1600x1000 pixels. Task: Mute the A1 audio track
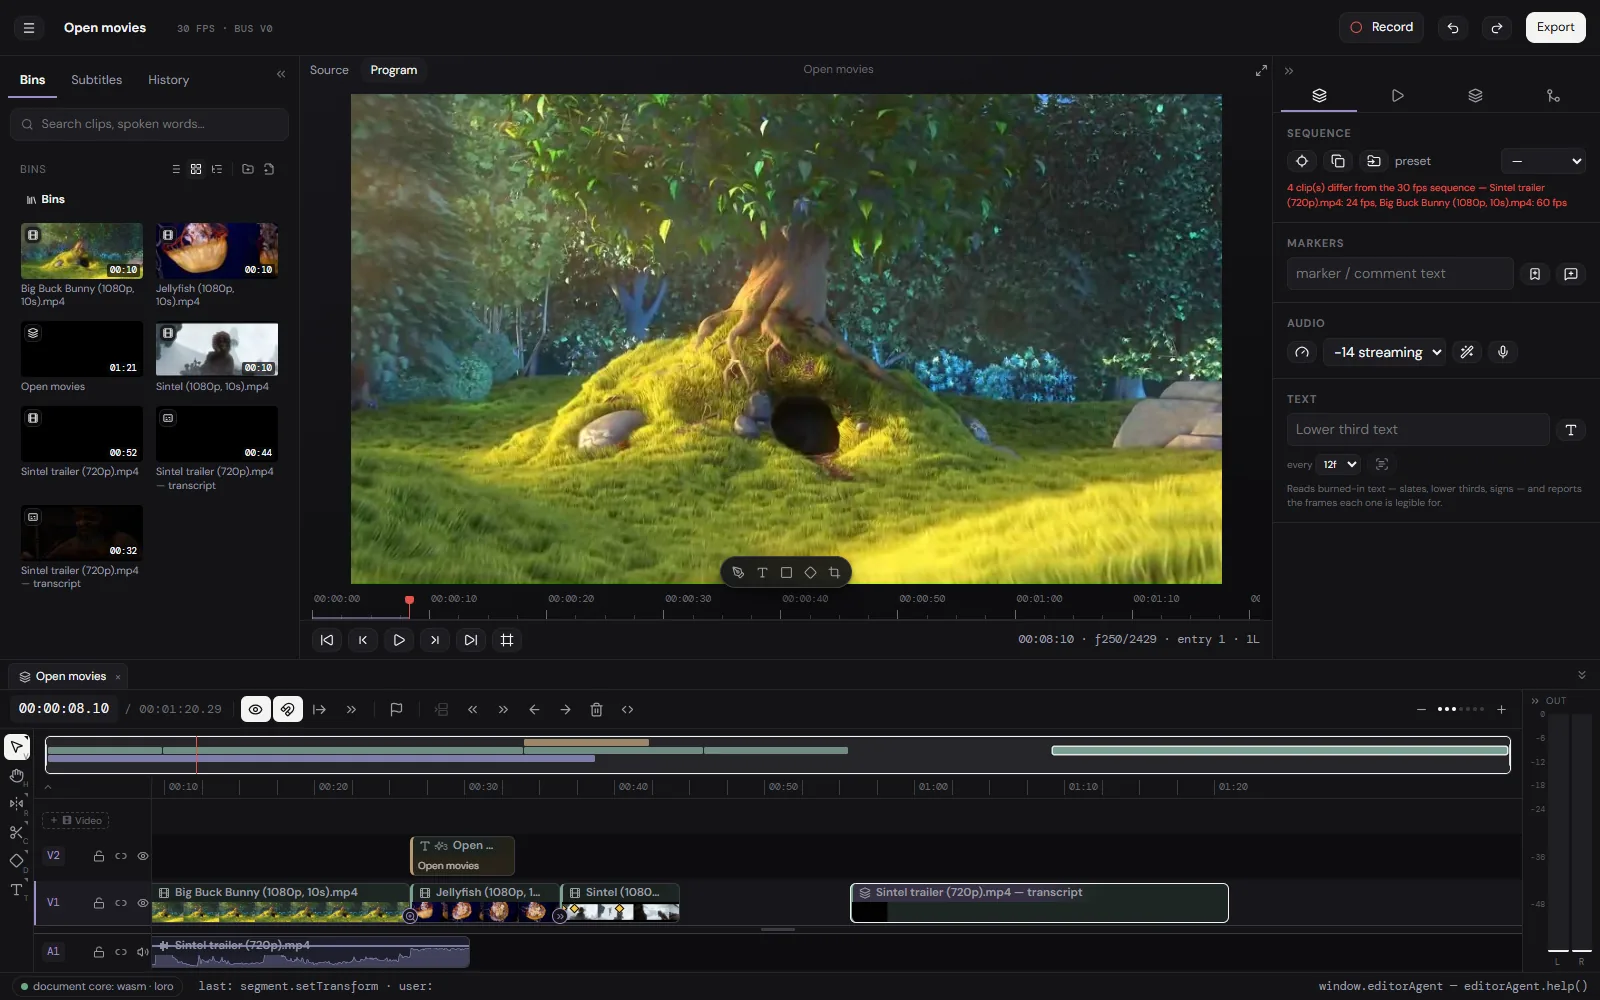(143, 952)
